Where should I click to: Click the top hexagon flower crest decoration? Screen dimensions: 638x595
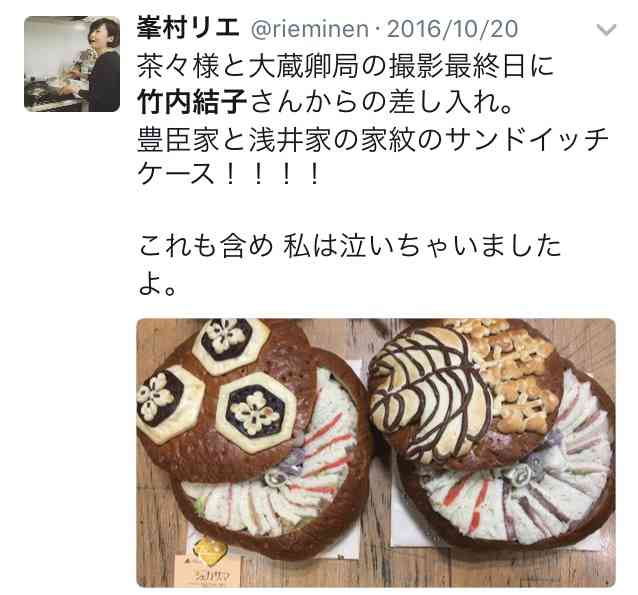(231, 346)
